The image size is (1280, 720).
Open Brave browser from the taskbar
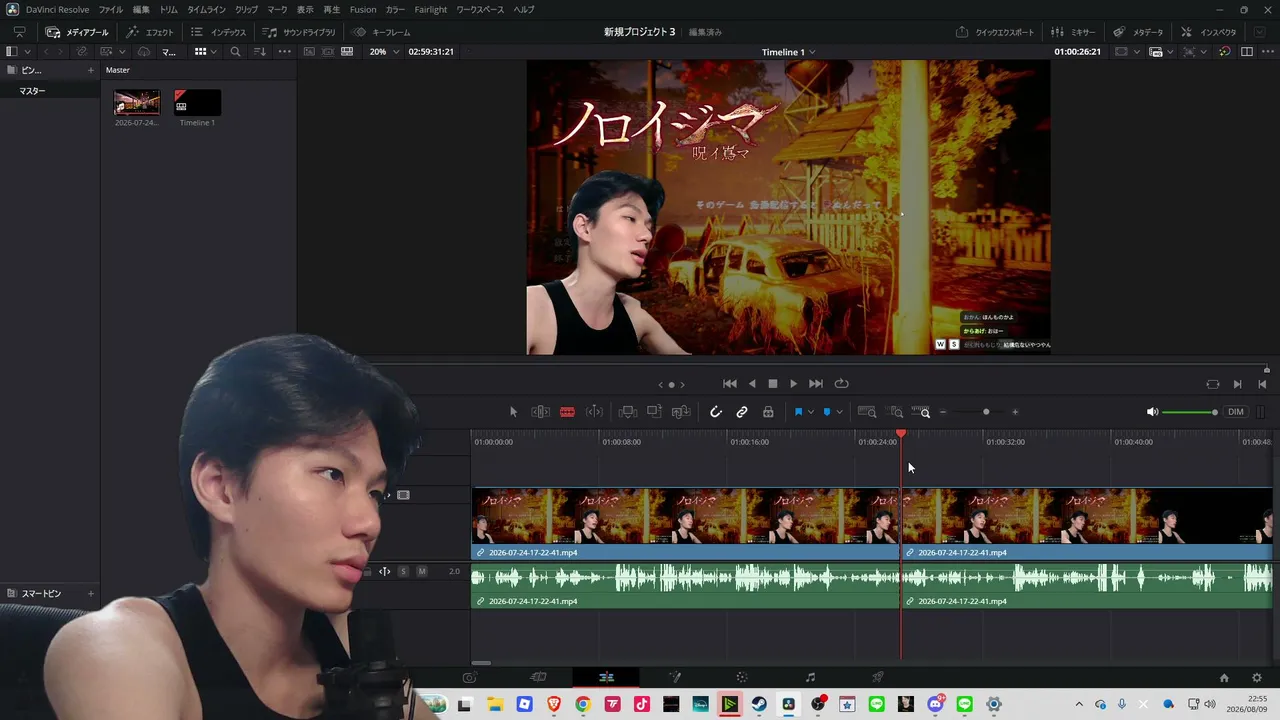tap(554, 705)
